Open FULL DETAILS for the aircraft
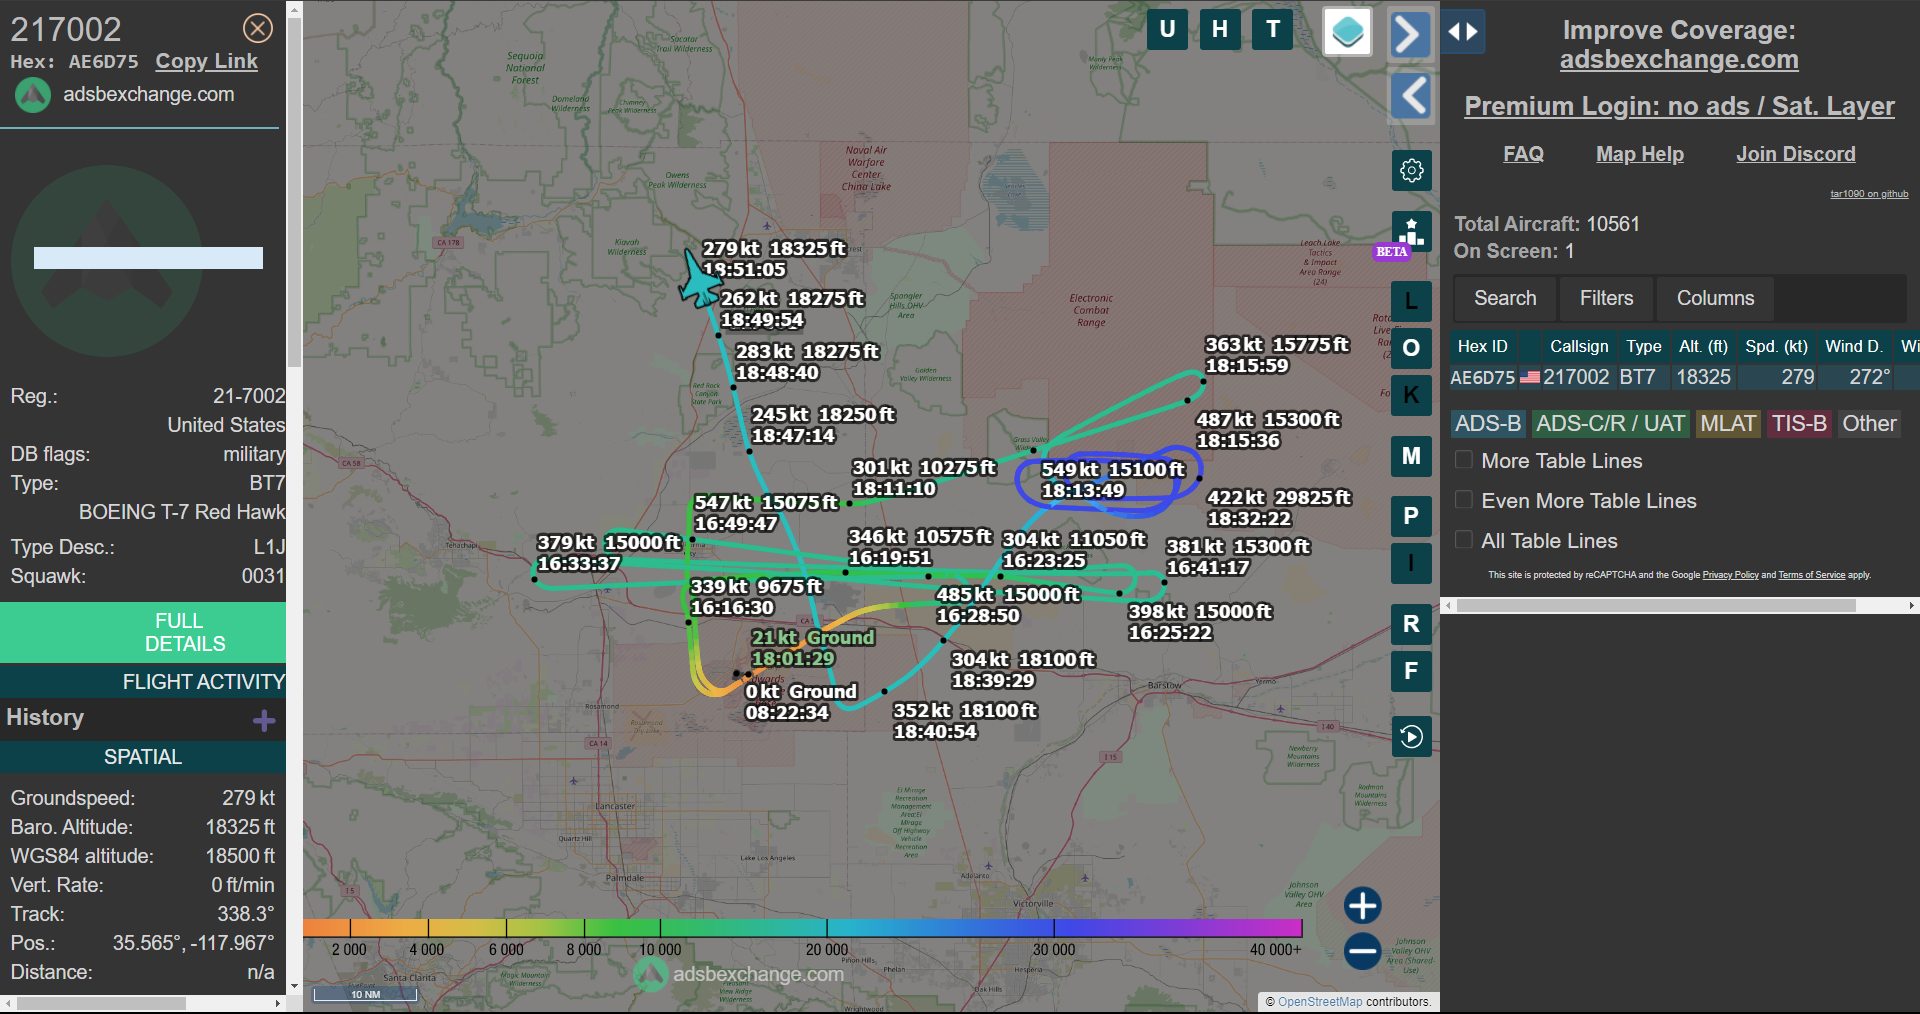The image size is (1920, 1014). point(143,632)
